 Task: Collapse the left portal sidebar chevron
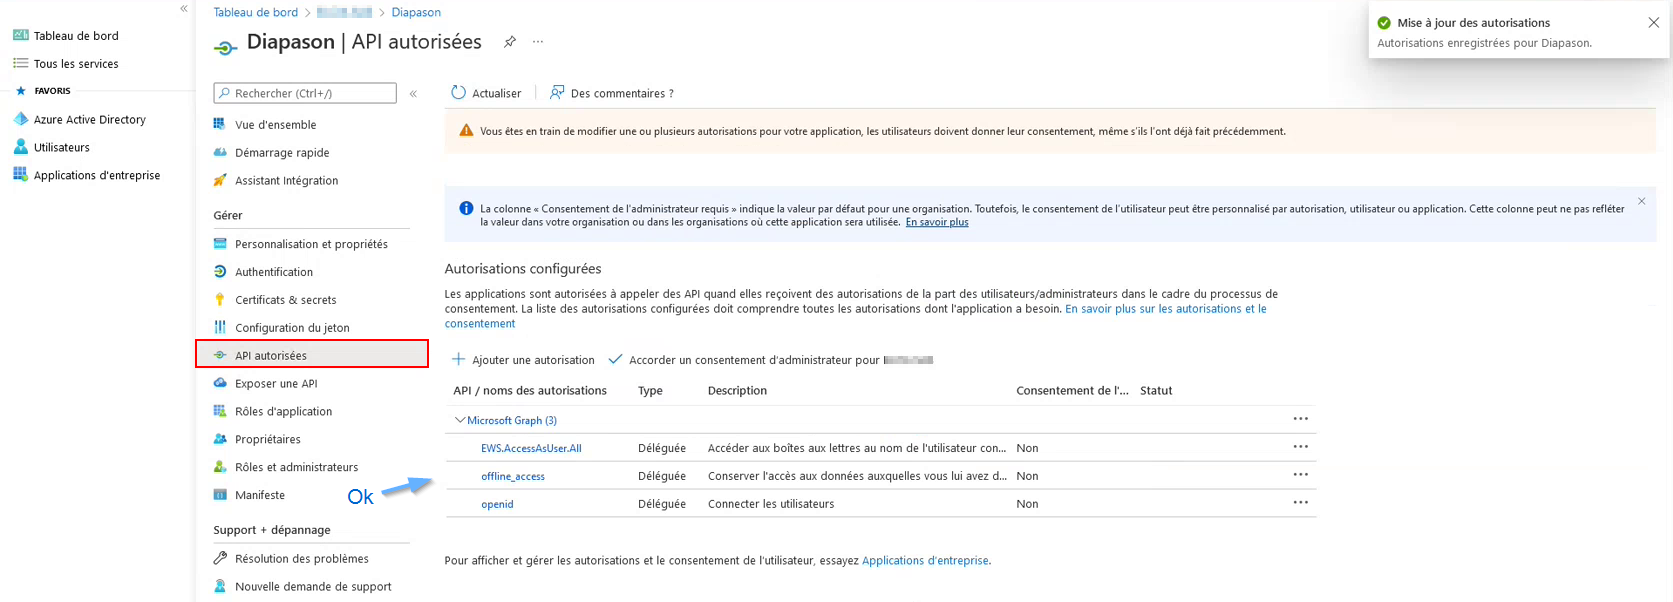pos(183,9)
